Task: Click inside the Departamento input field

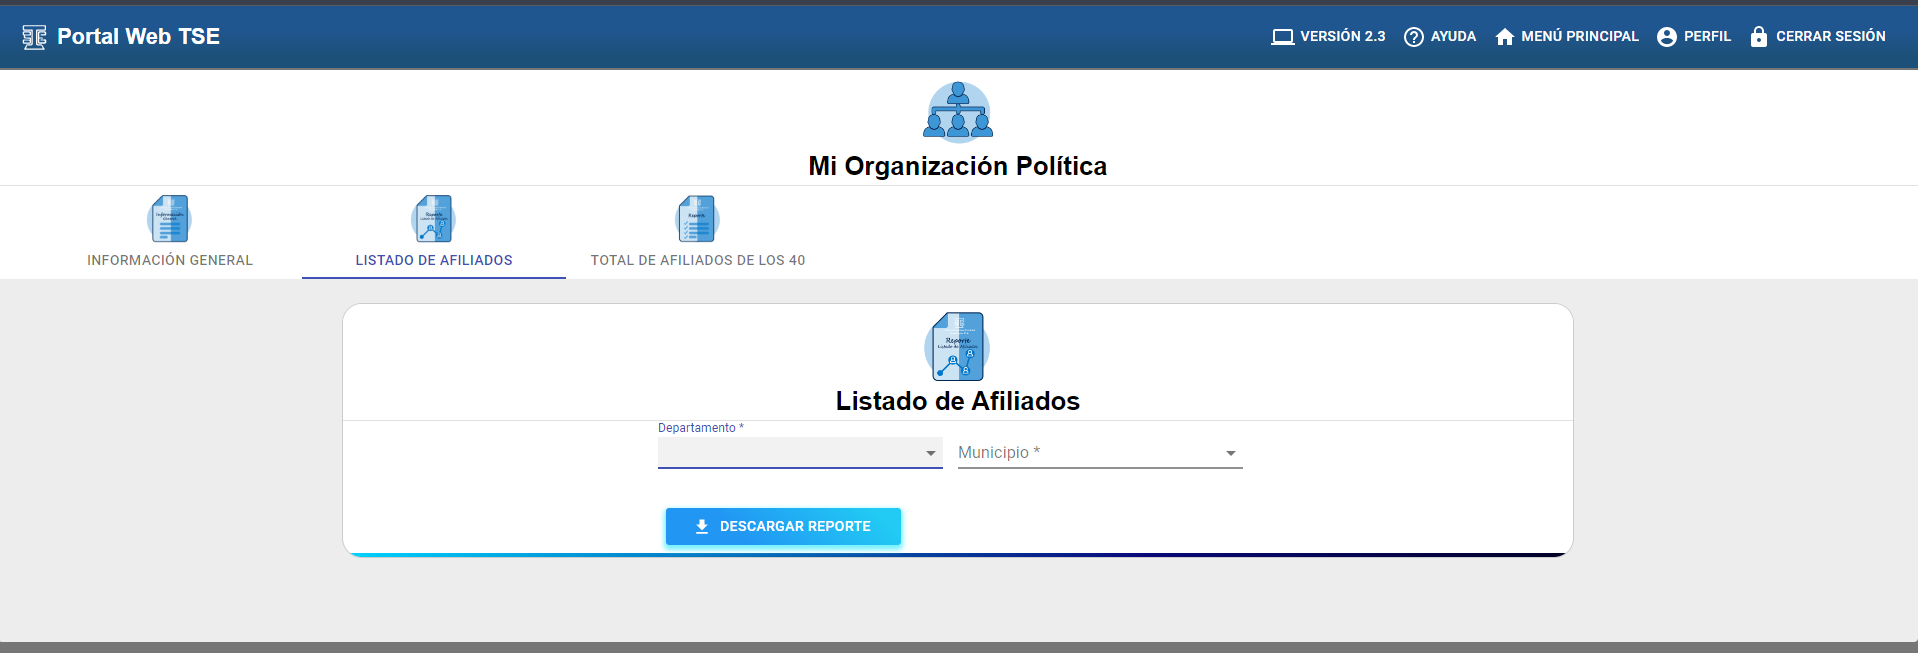Action: click(785, 453)
